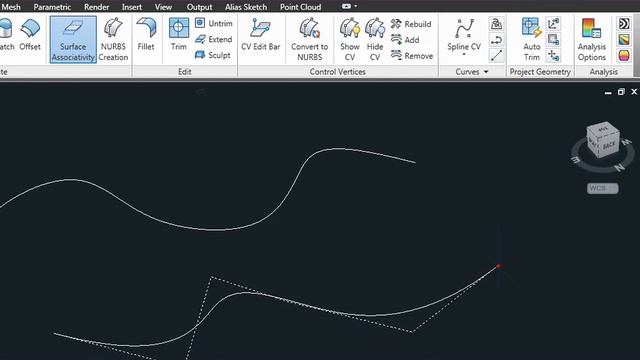Toggle Auto Trim for projected geometry

531,40
